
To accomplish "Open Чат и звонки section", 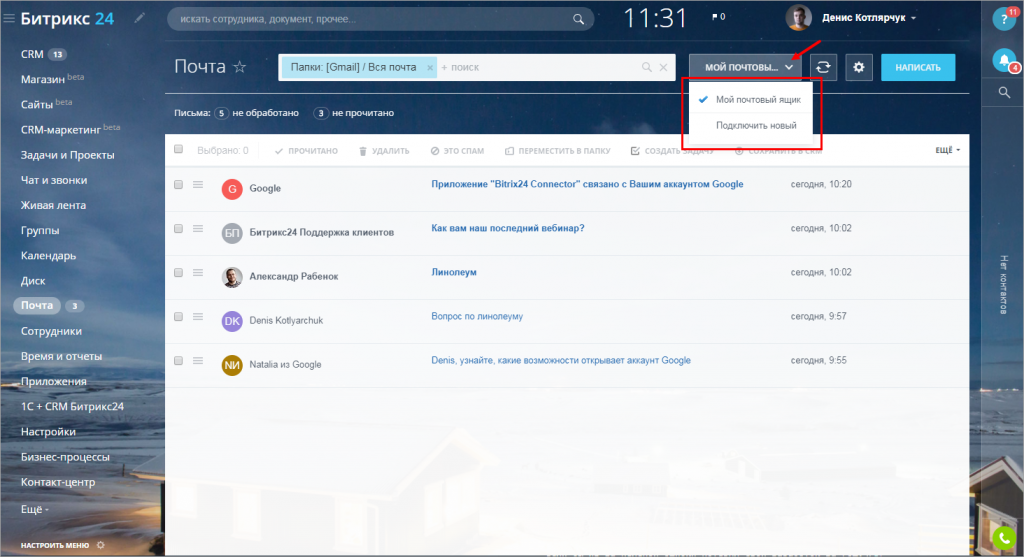I will pos(54,180).
